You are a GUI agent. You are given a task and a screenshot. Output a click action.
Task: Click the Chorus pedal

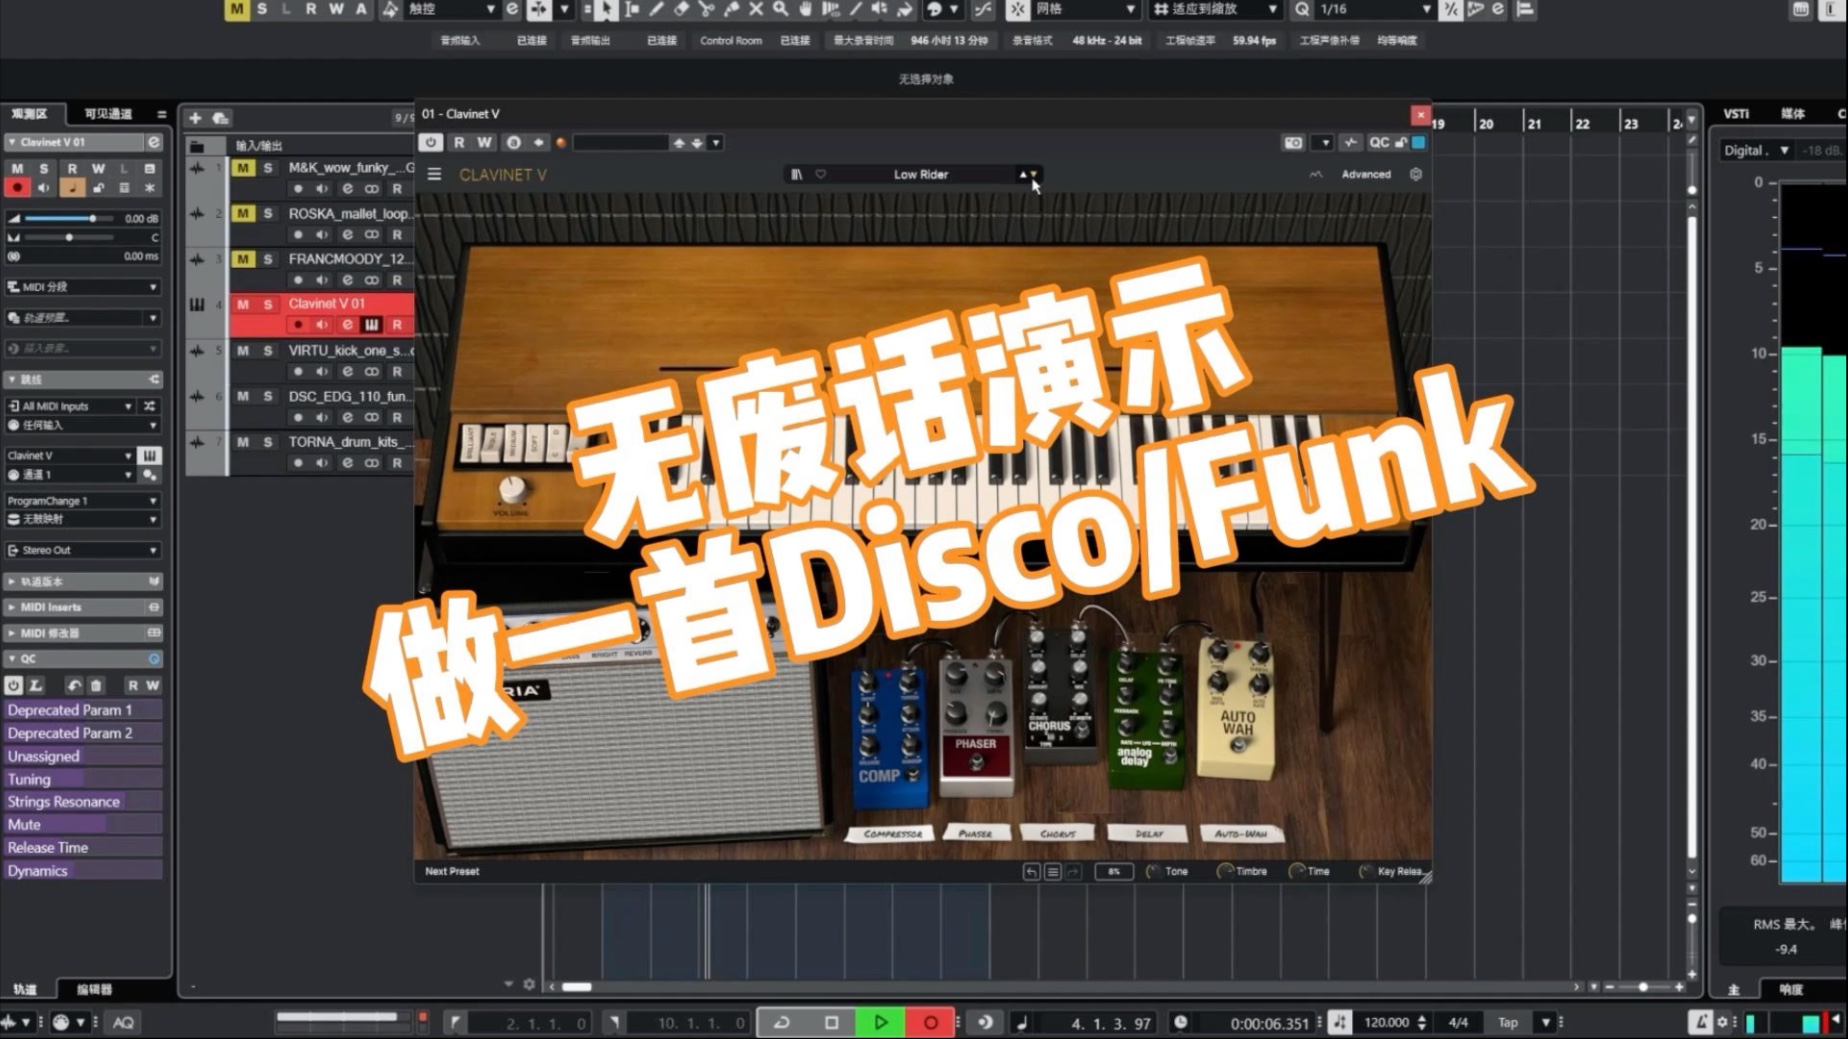tap(1059, 696)
